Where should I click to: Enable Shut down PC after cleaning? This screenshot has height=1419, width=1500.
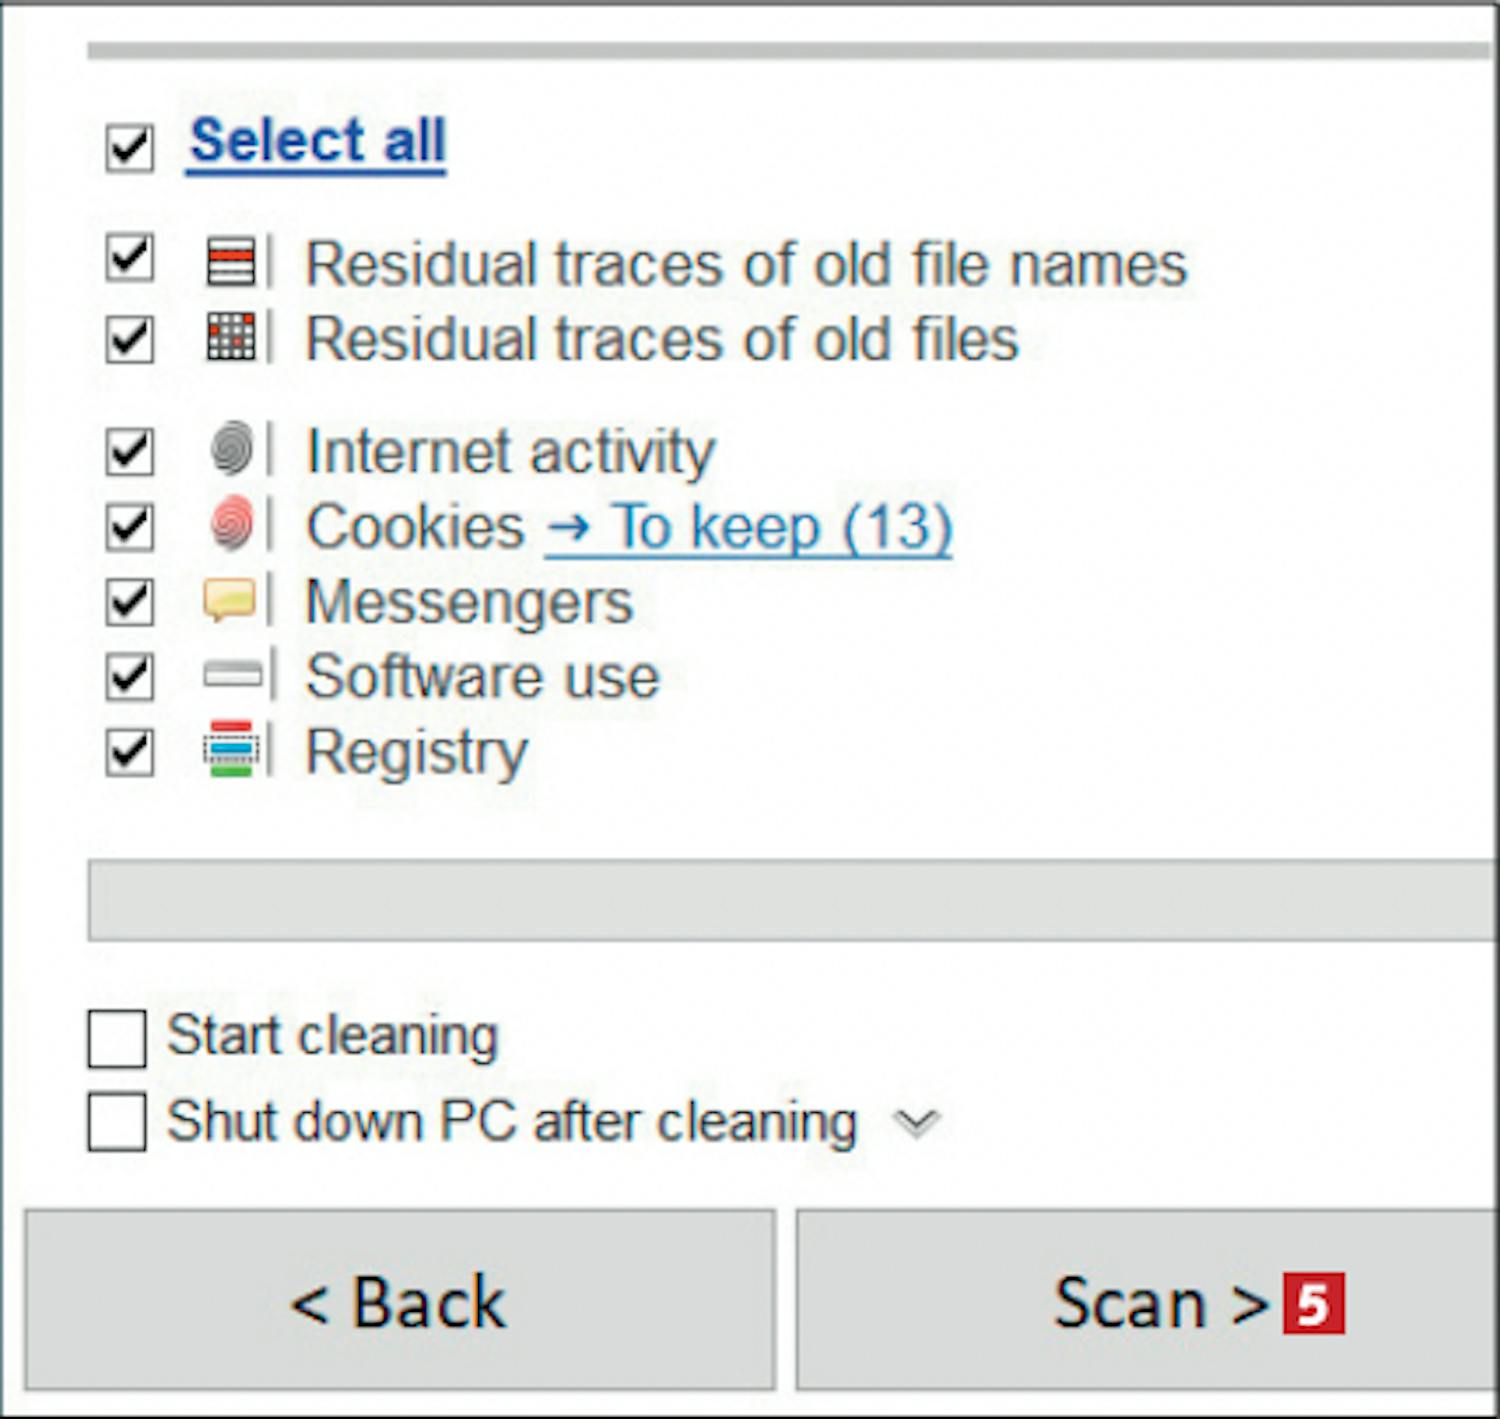click(x=117, y=1122)
